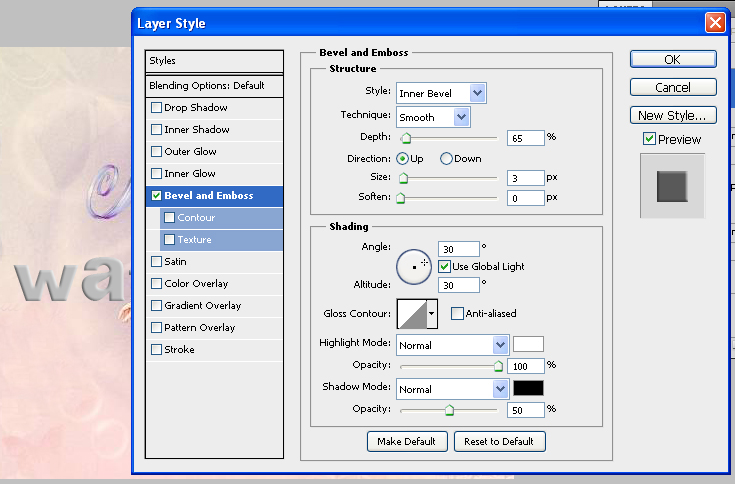
Task: Uncheck the Preview checkbox
Action: click(649, 139)
